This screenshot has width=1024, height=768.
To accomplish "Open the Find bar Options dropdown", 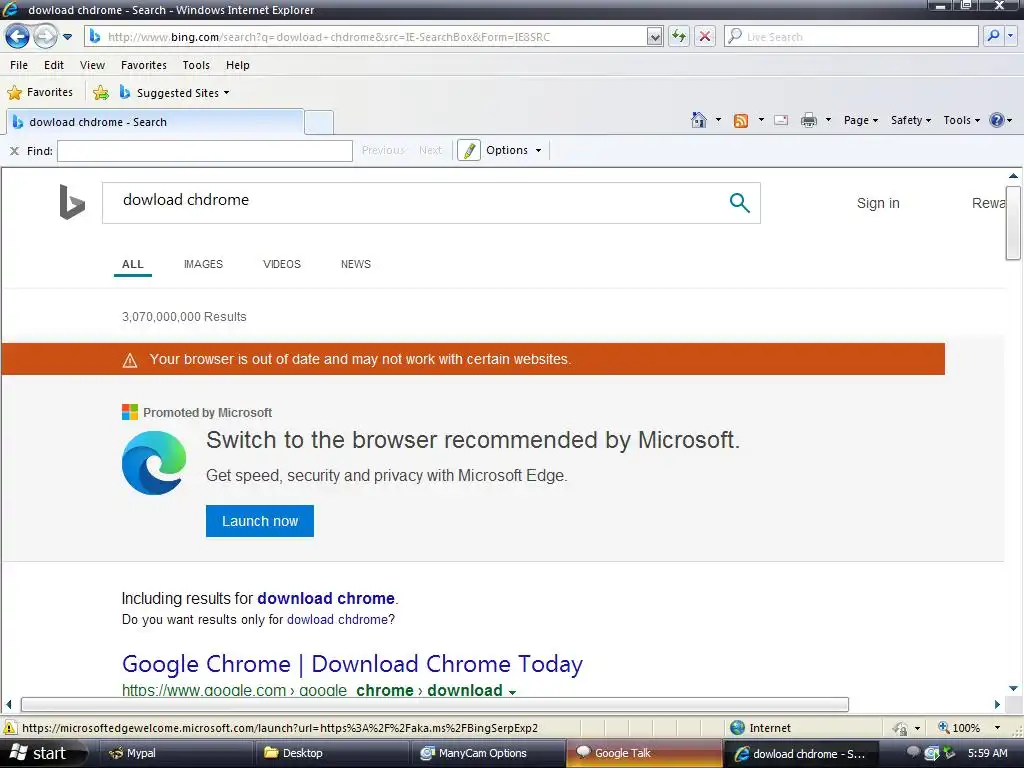I will tap(514, 150).
